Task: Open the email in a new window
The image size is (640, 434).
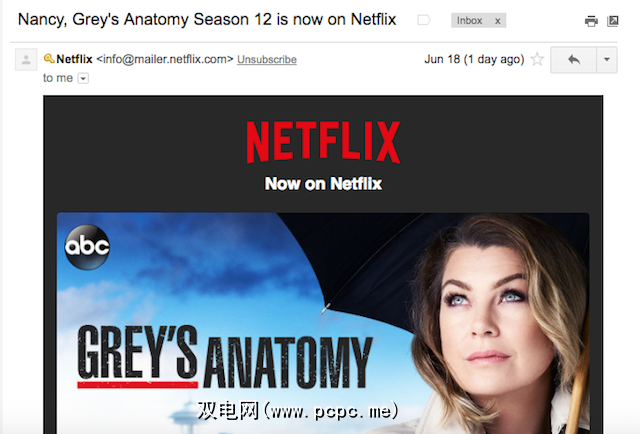Action: (613, 21)
